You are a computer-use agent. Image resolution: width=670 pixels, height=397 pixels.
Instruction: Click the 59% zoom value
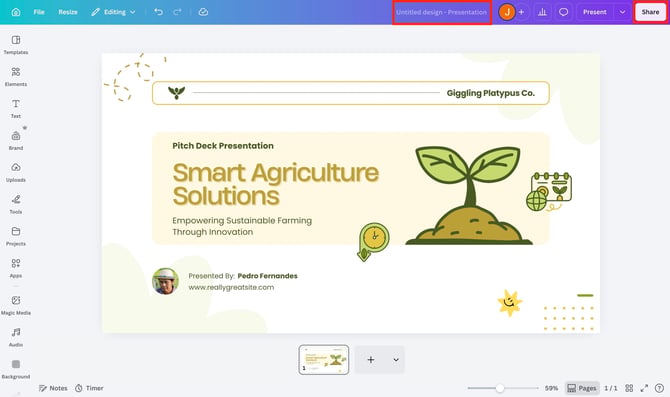pos(551,388)
